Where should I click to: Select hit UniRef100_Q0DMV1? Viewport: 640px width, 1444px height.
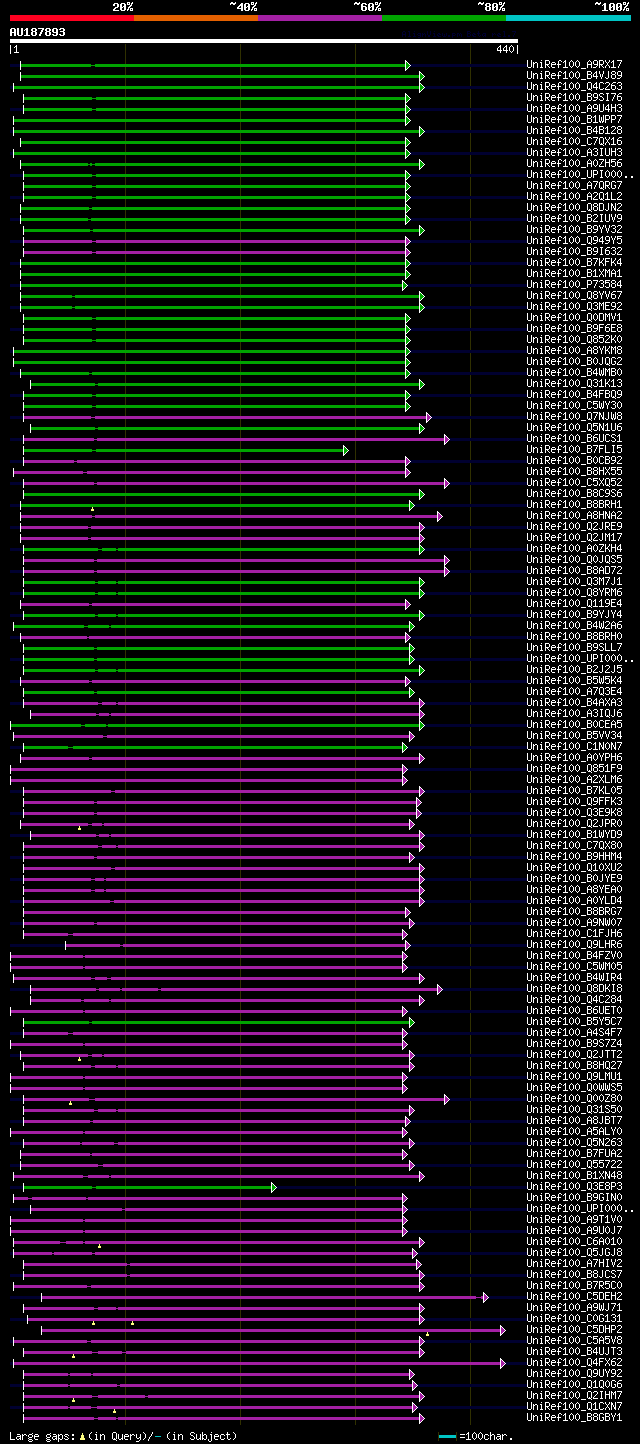574,318
